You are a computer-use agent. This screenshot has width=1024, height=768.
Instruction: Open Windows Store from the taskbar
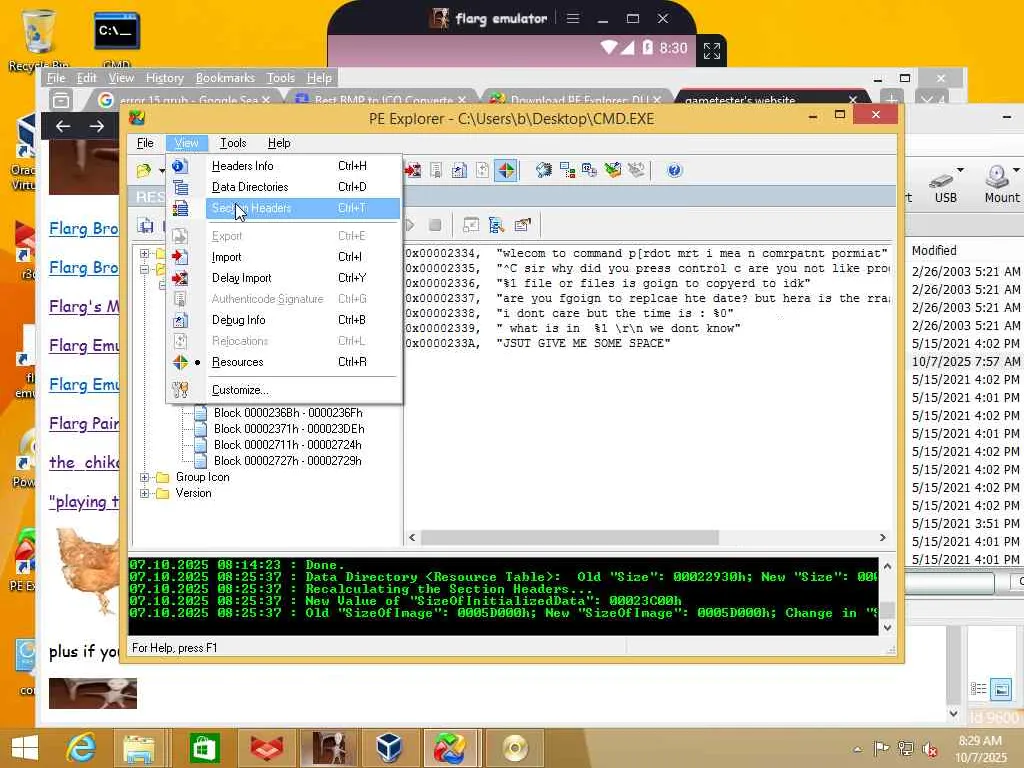204,748
